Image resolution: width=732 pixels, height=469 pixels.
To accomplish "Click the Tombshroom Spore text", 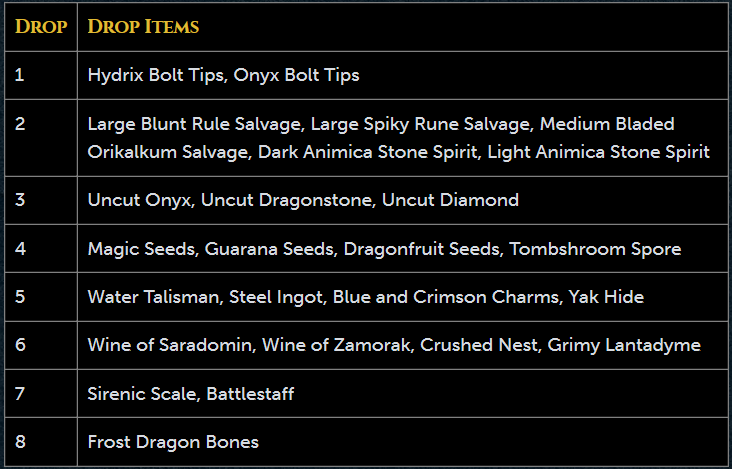I will [x=595, y=249].
